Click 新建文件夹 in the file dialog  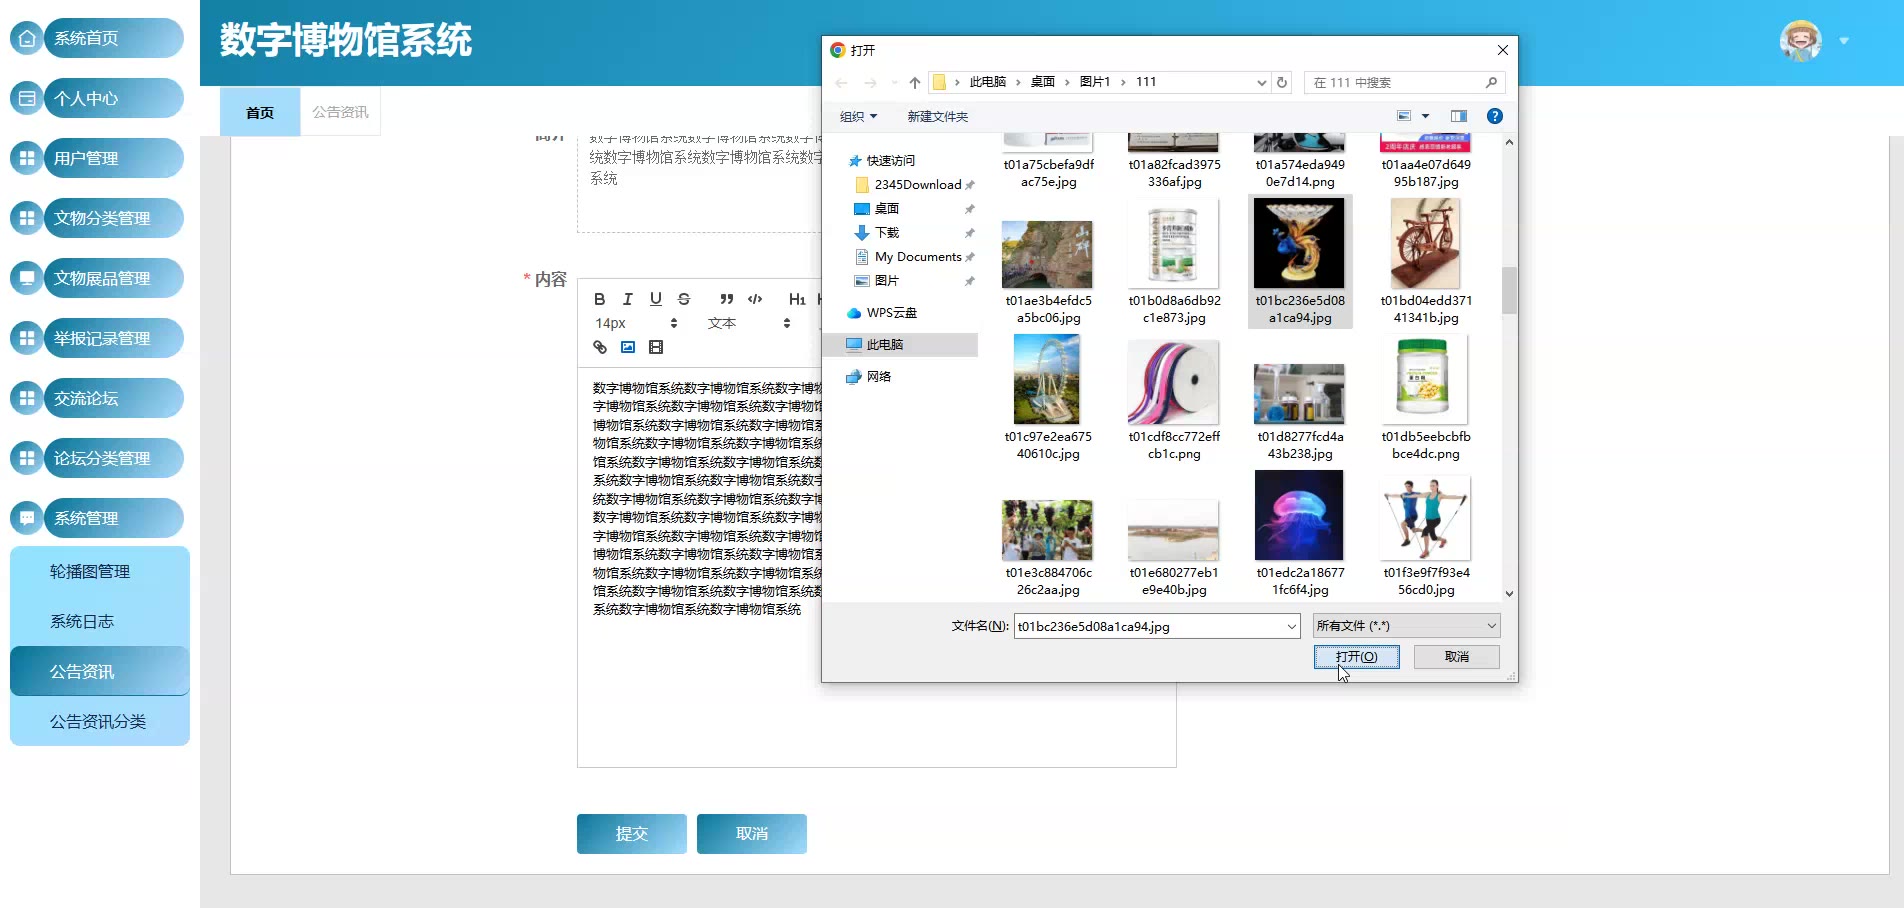click(x=937, y=116)
